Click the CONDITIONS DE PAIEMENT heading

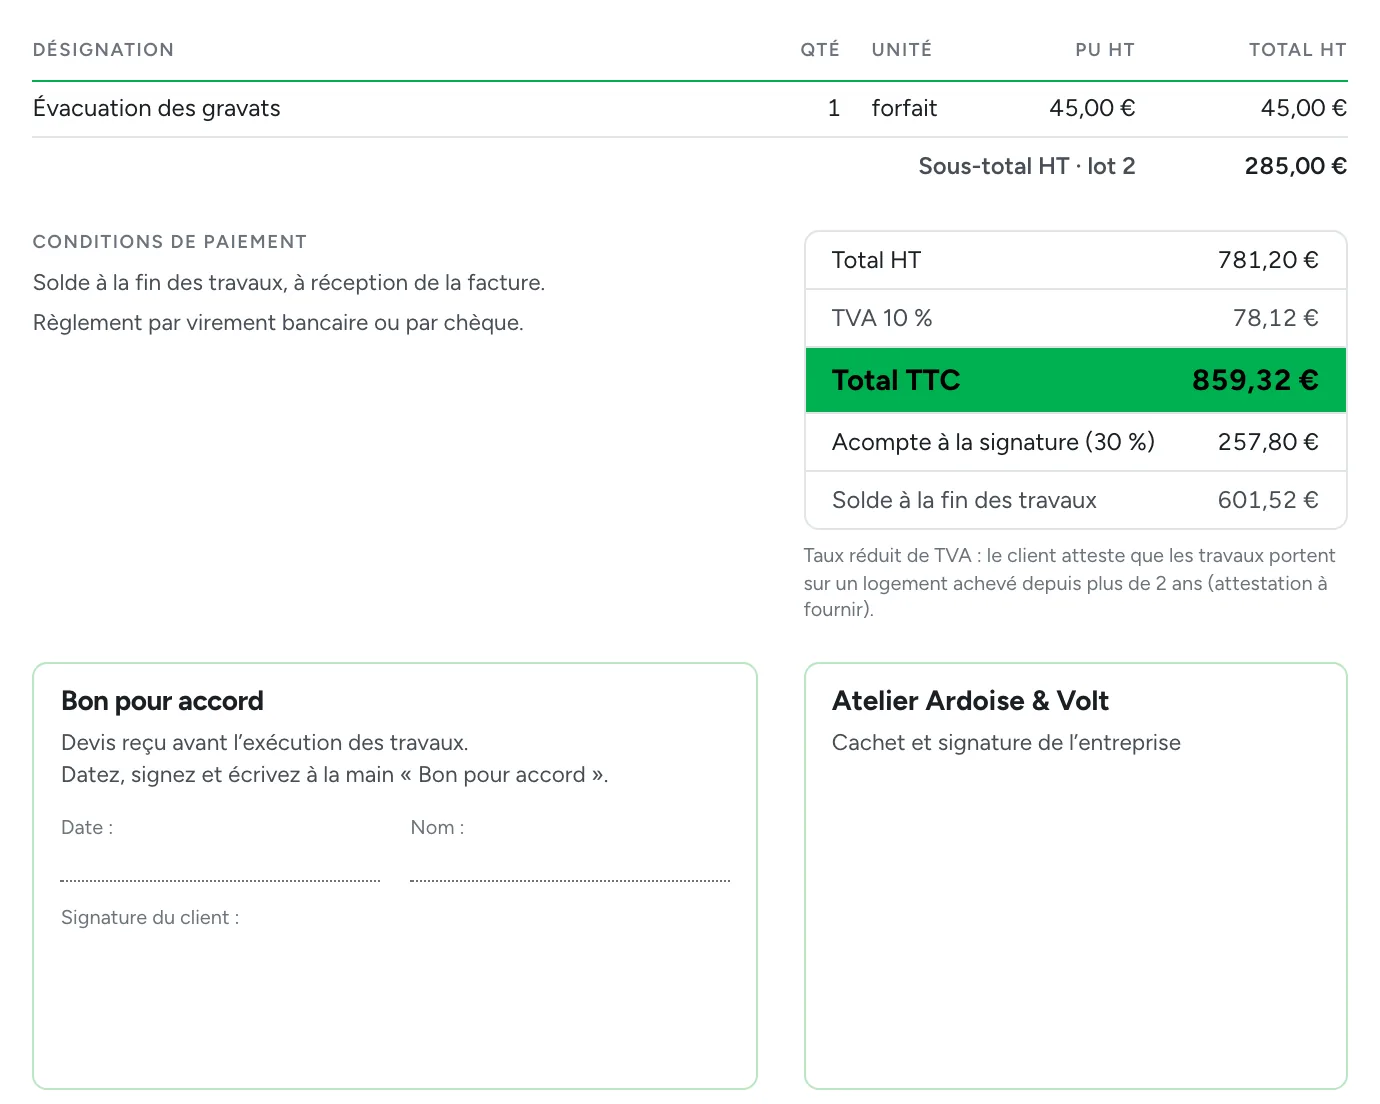pos(170,242)
